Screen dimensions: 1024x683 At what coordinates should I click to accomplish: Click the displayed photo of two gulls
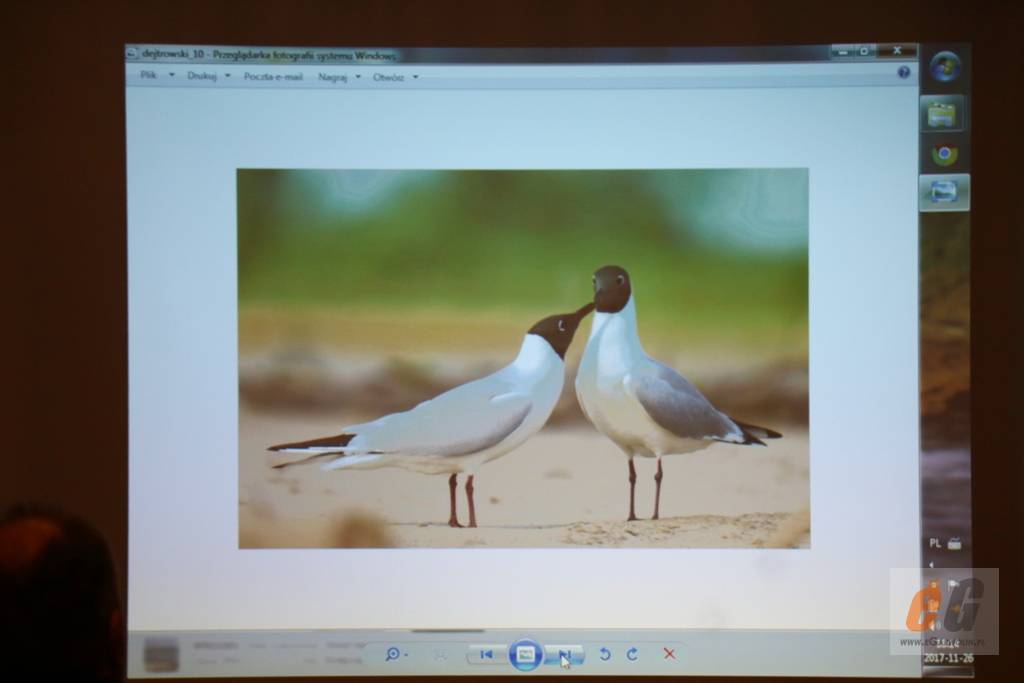coord(524,358)
